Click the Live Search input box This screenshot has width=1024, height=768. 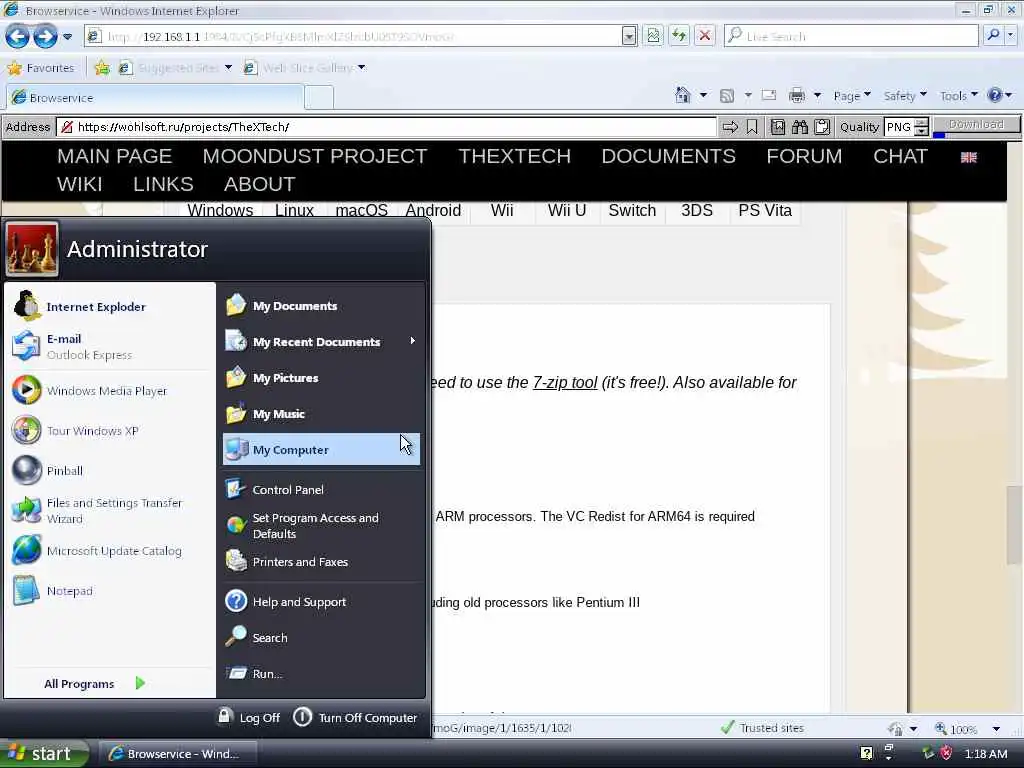click(851, 36)
